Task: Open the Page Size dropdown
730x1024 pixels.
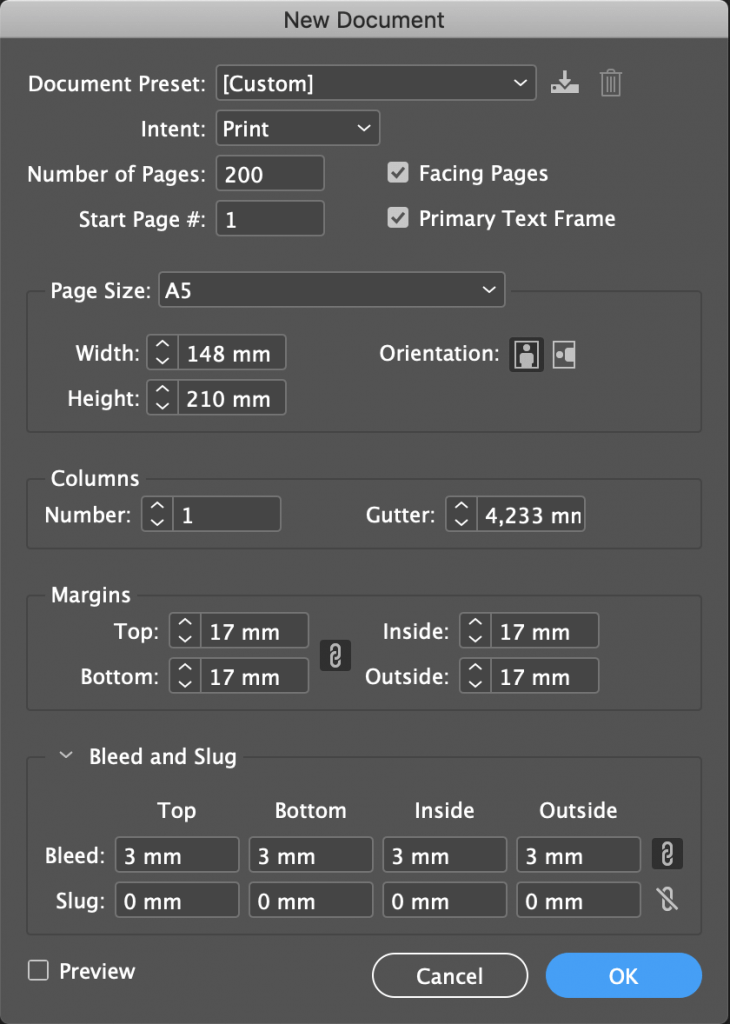Action: click(x=331, y=291)
